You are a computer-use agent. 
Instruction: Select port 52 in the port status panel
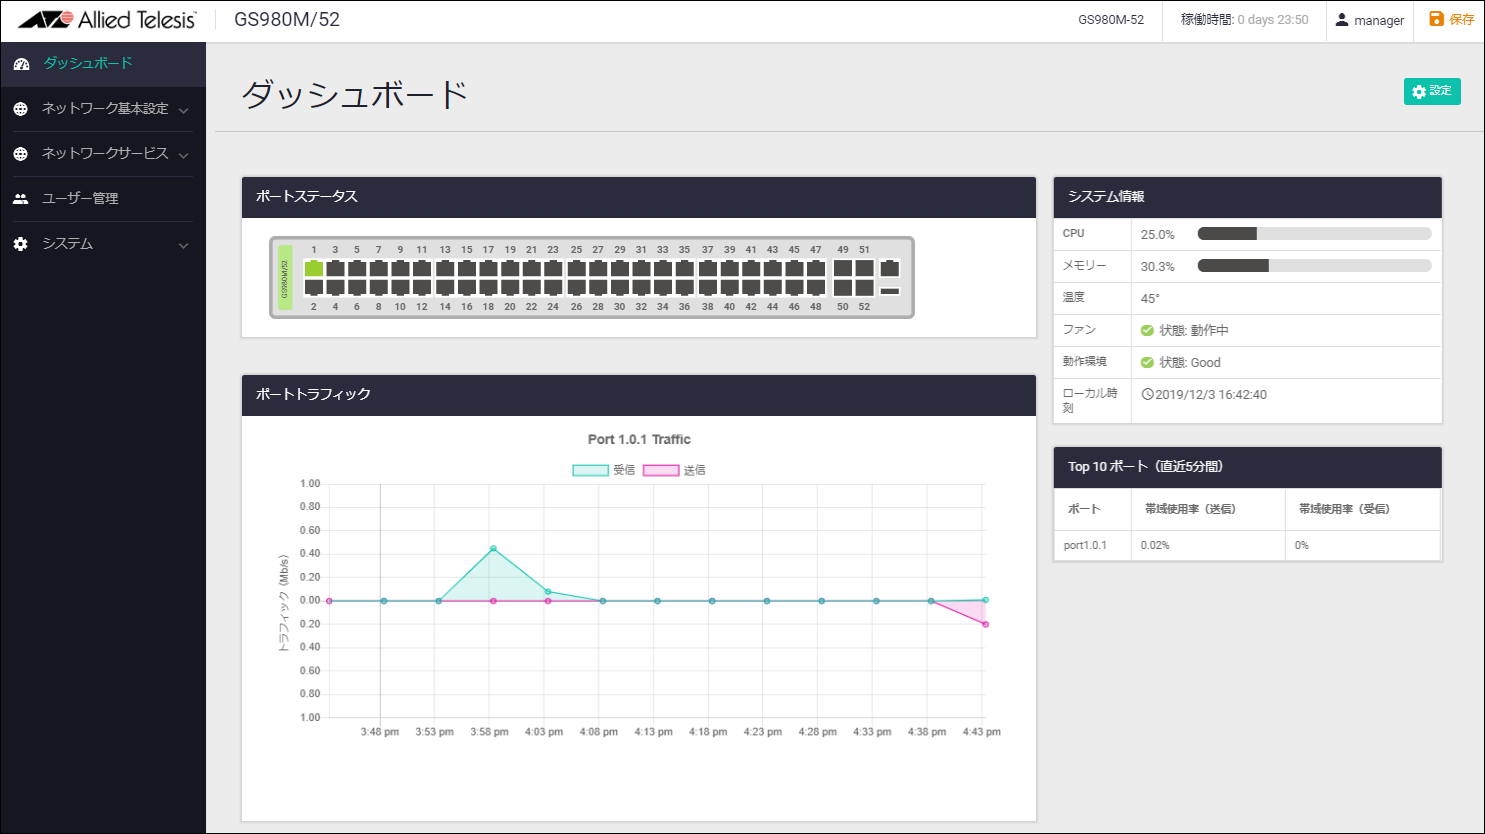(865, 288)
